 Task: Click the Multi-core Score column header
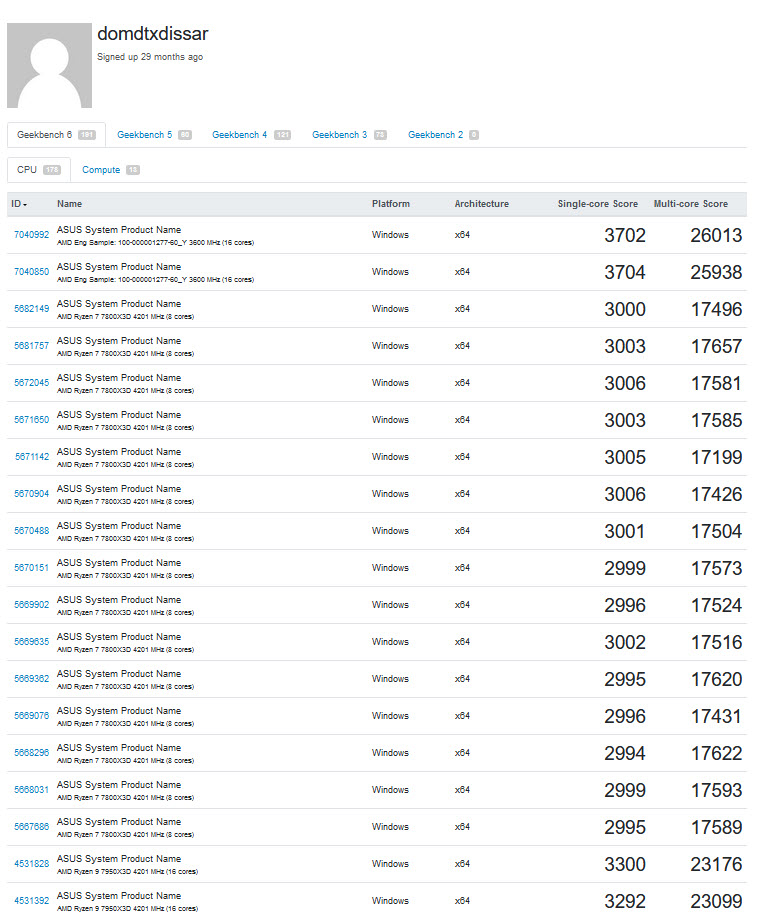[691, 204]
